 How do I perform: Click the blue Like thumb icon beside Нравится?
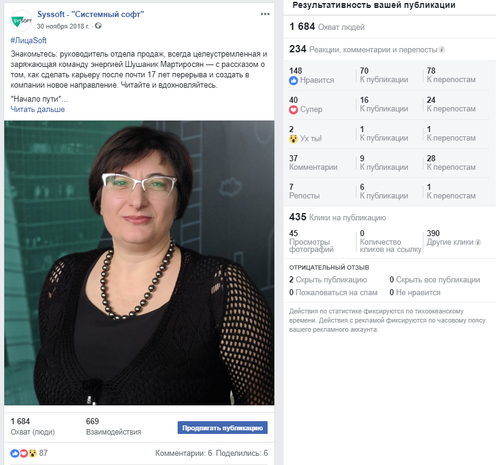293,80
